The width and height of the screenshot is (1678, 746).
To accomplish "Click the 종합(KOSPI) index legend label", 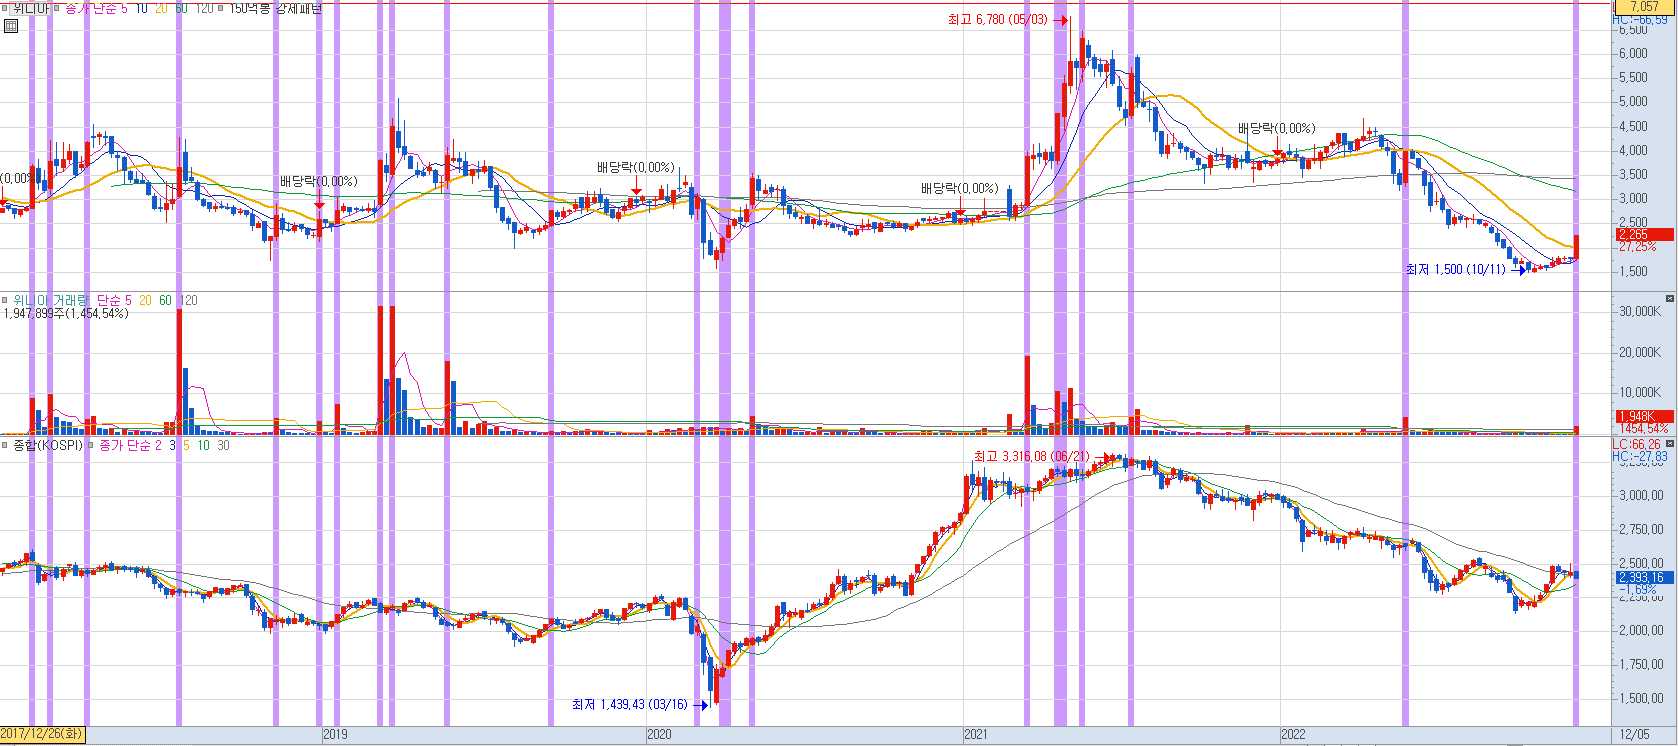I will click(47, 445).
